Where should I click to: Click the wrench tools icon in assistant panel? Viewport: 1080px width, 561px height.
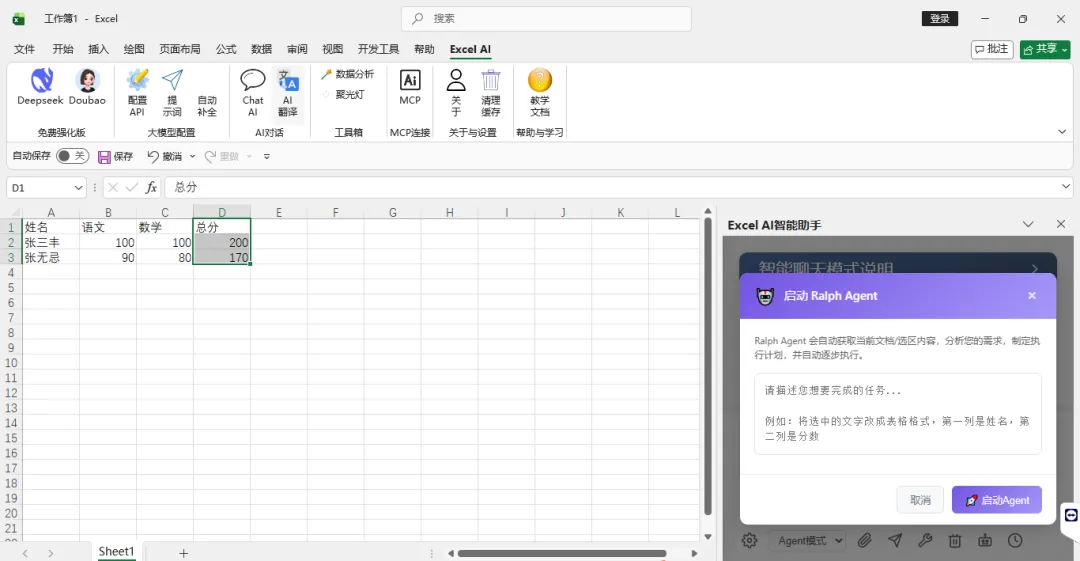[925, 541]
